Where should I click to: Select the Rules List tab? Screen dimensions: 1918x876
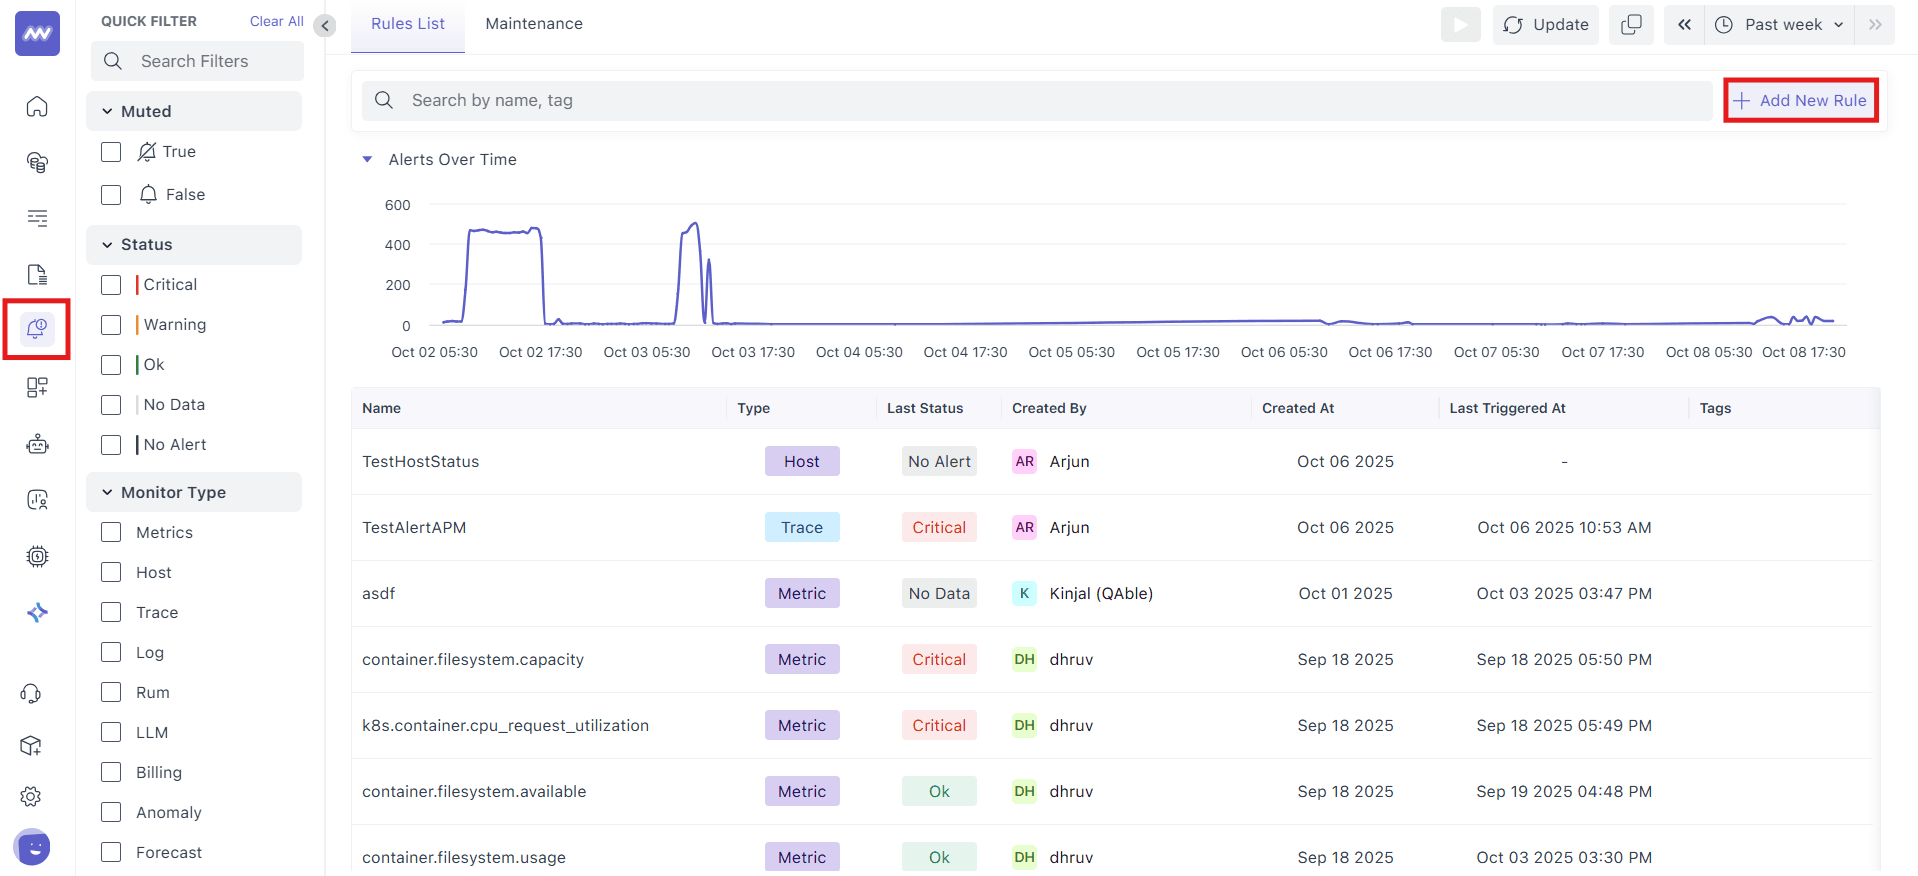pyautogui.click(x=408, y=24)
